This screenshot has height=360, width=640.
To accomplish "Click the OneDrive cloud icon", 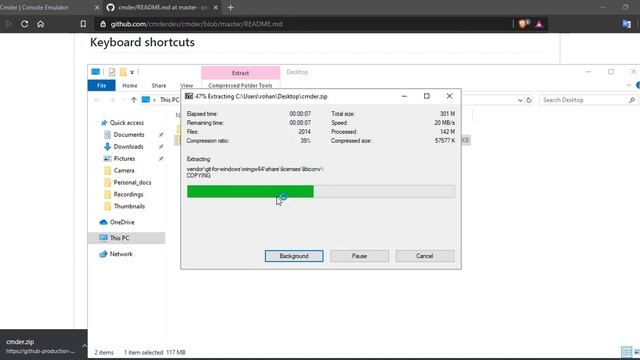I will coord(103,222).
